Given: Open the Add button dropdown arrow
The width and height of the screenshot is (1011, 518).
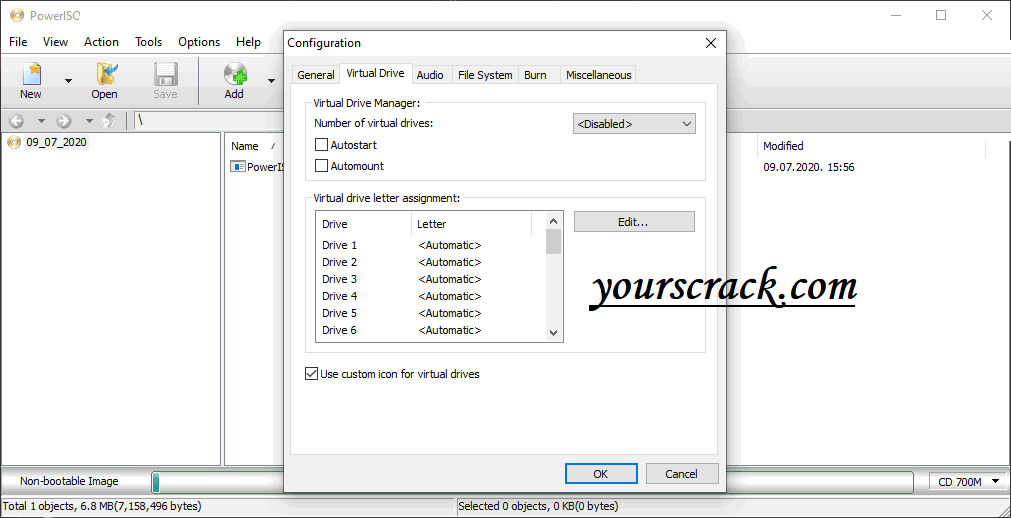Looking at the screenshot, I should 271,81.
